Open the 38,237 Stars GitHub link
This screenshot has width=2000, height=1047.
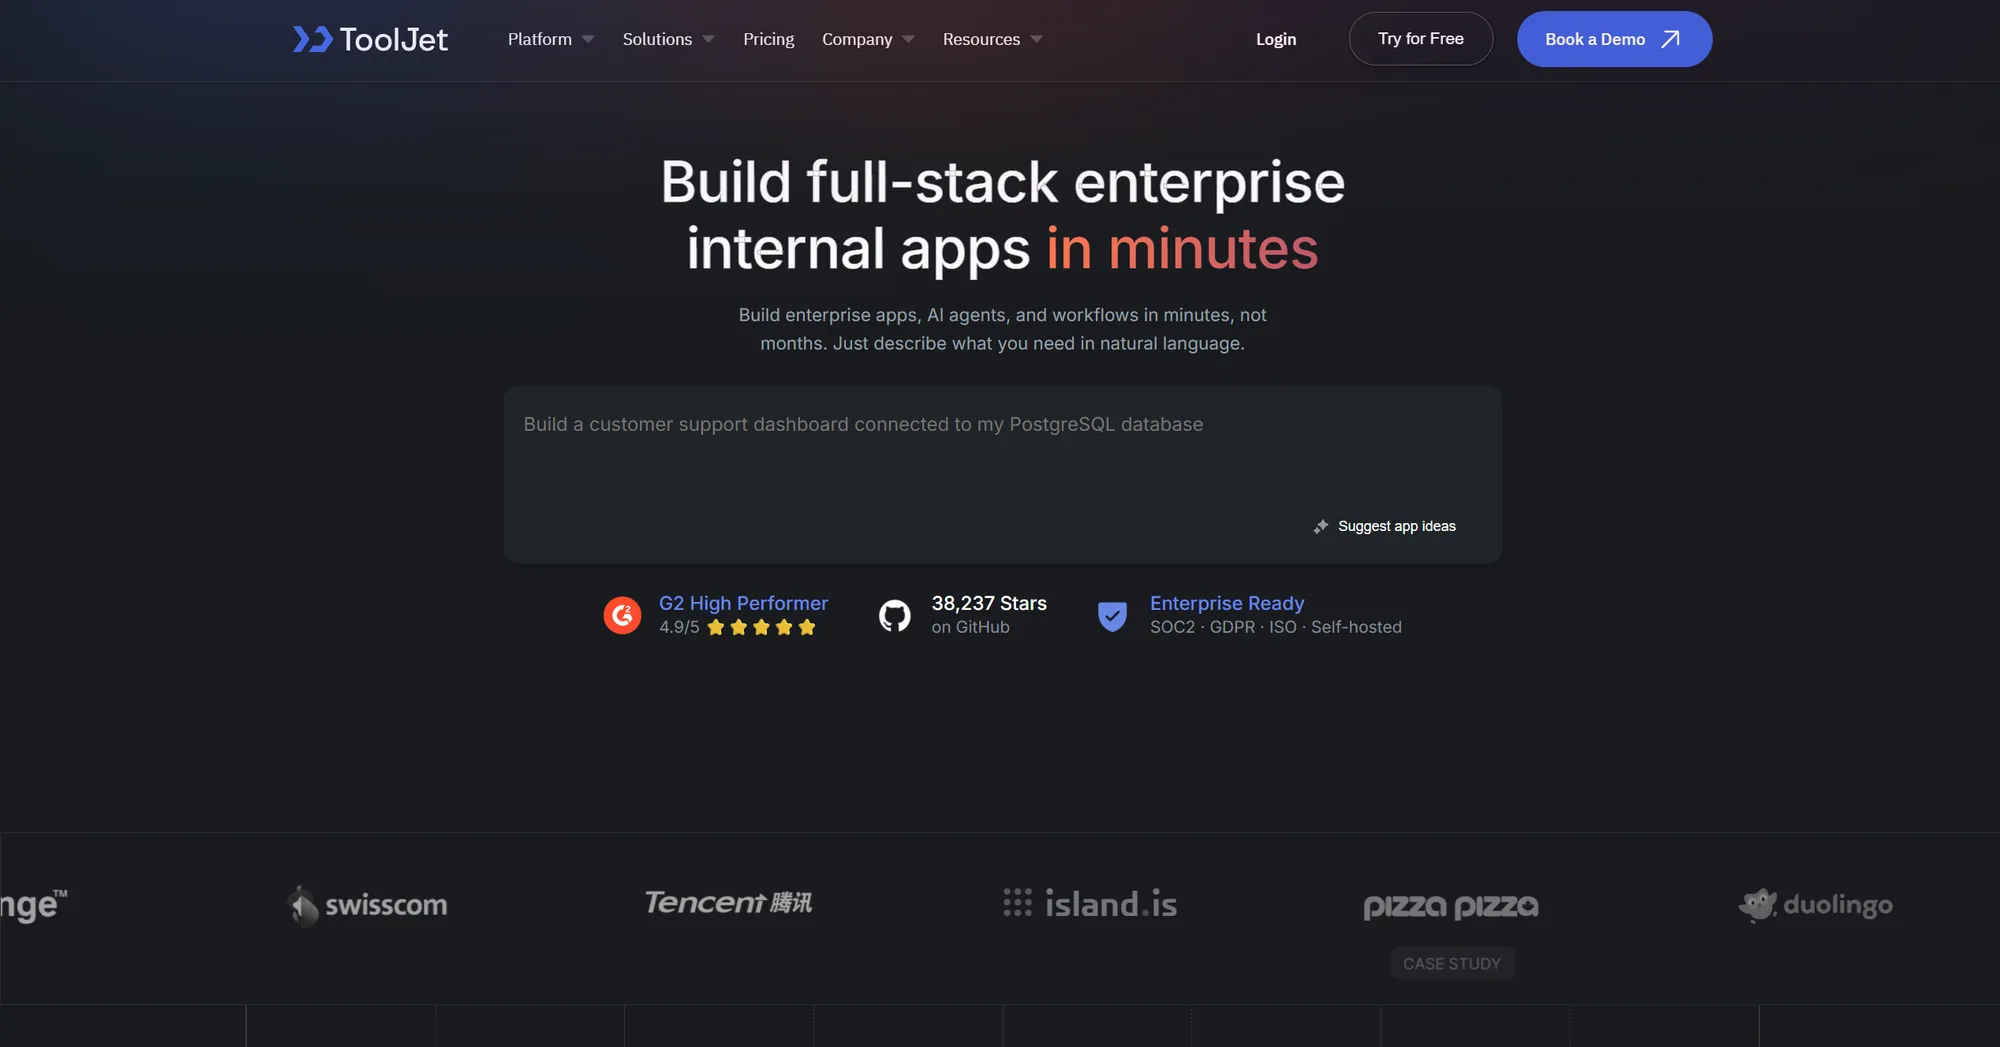pyautogui.click(x=989, y=603)
